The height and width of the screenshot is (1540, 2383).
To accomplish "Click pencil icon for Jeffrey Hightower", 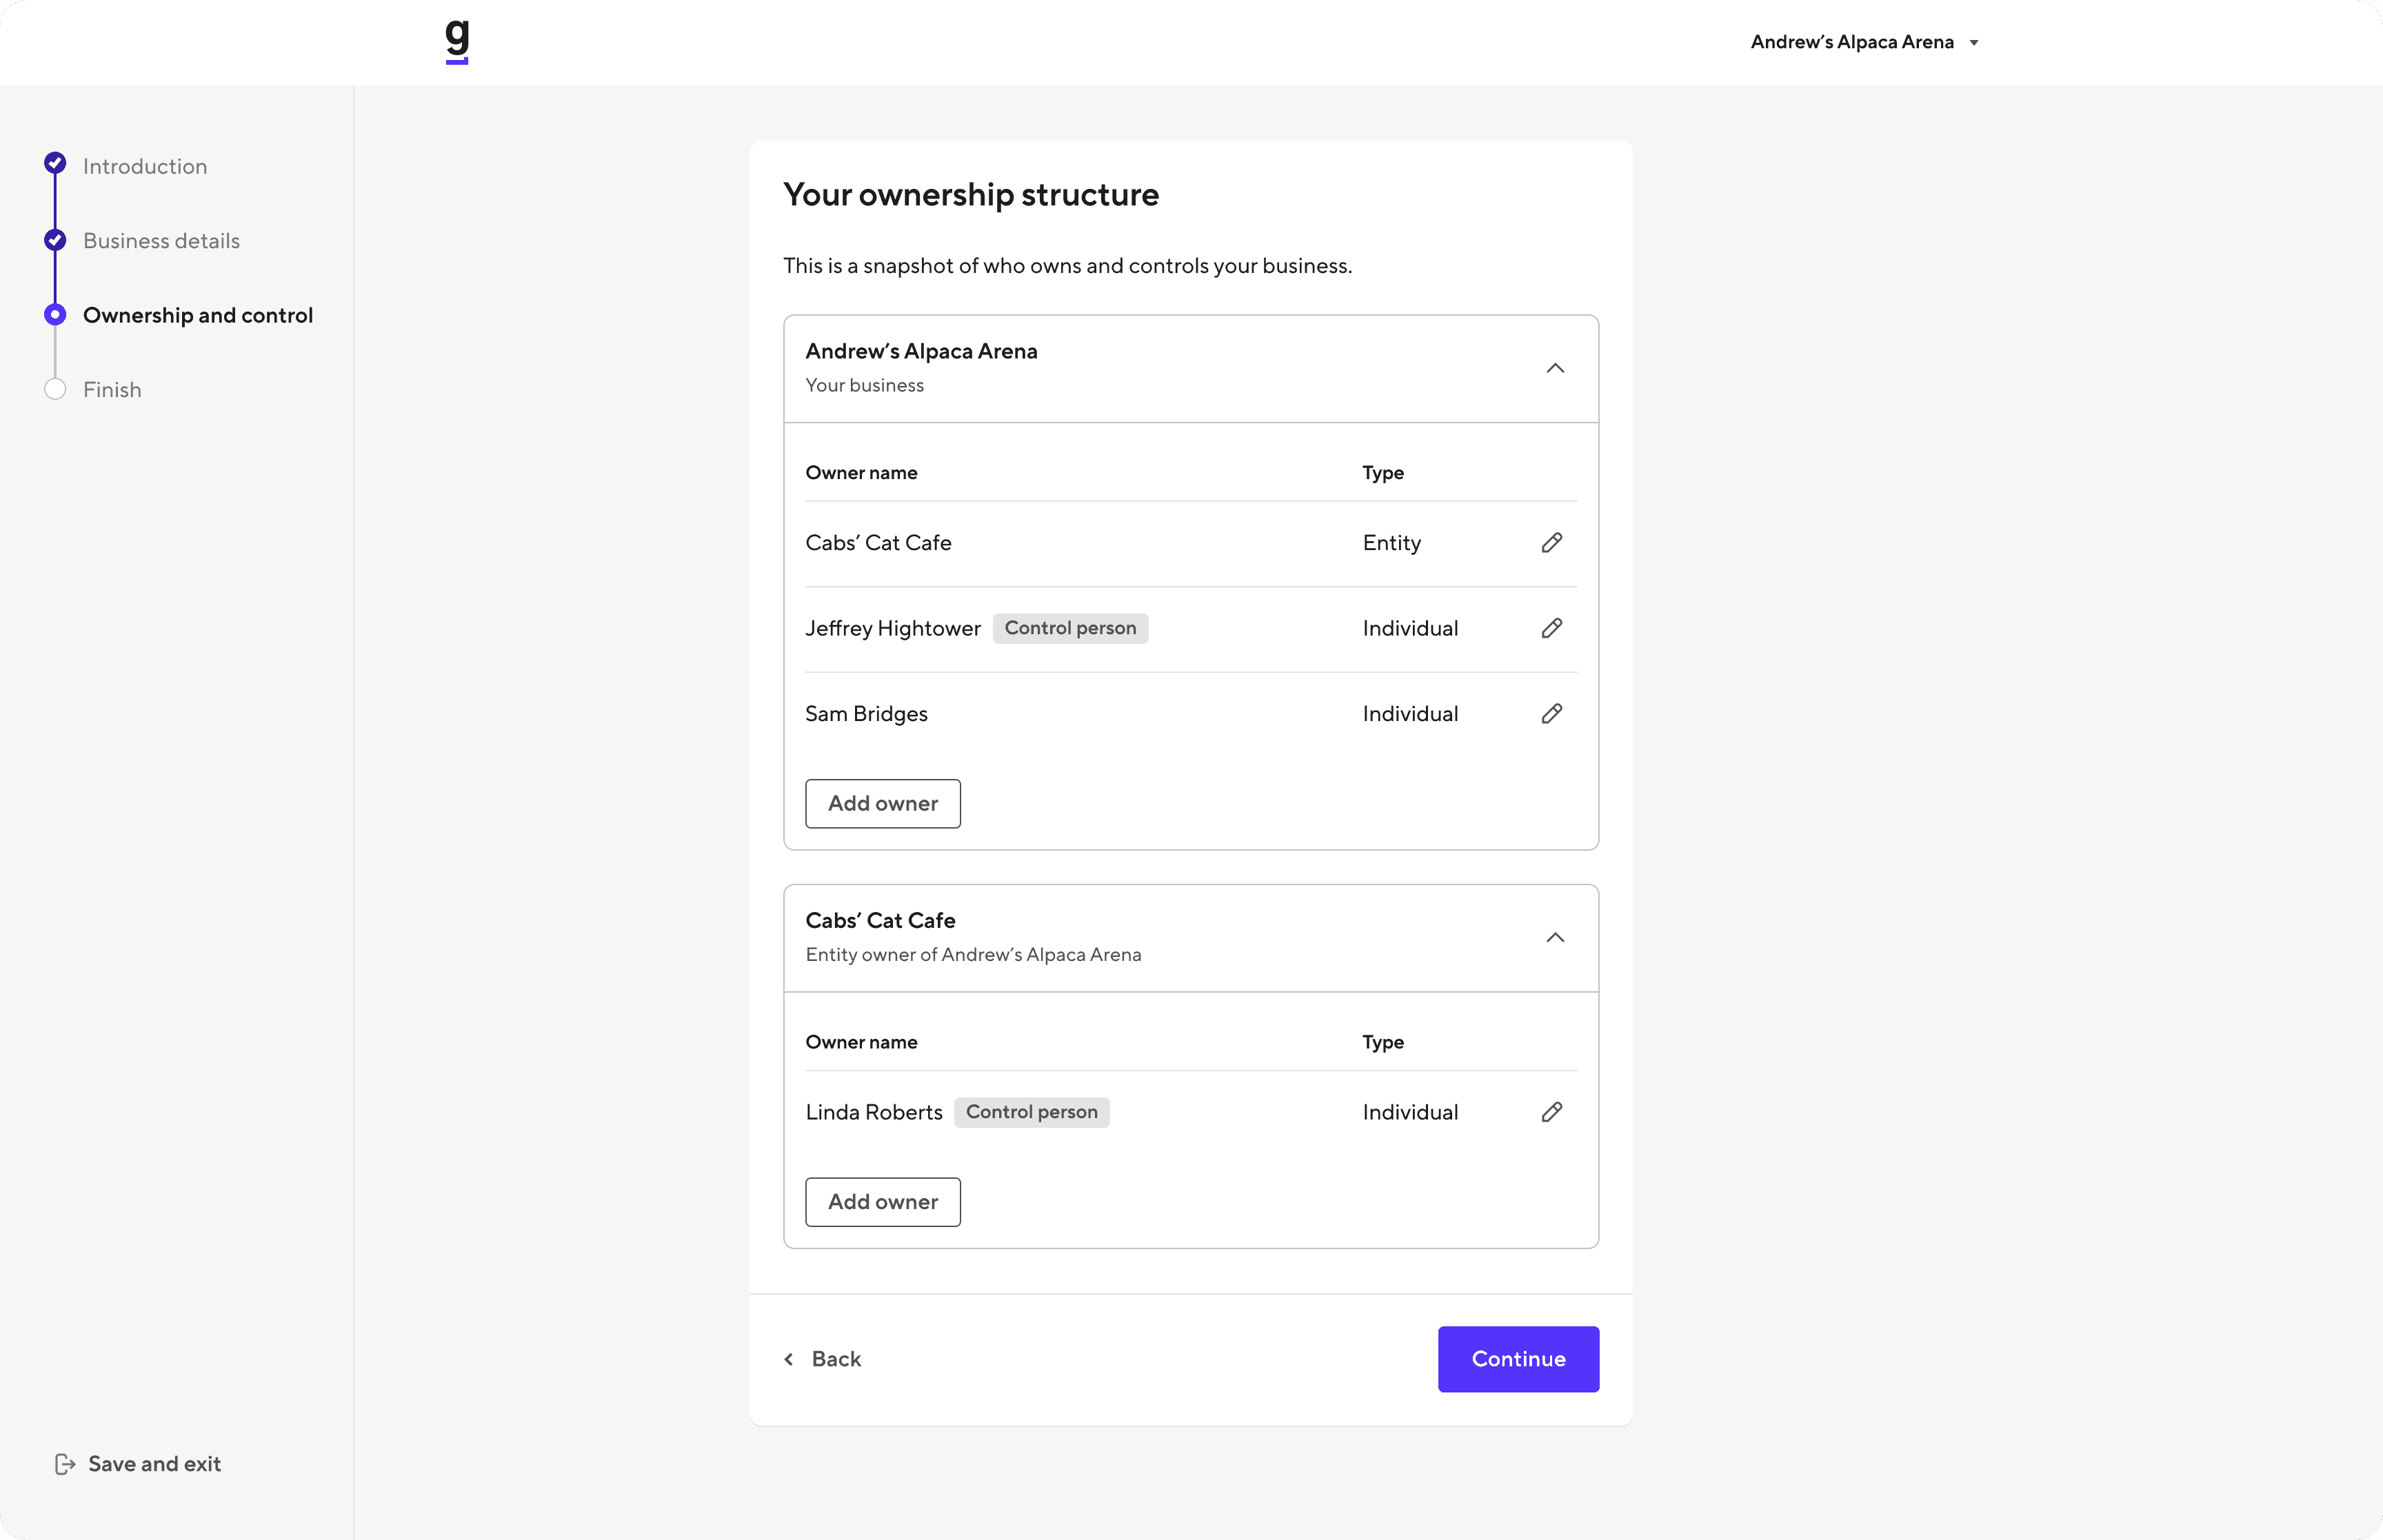I will (1551, 628).
